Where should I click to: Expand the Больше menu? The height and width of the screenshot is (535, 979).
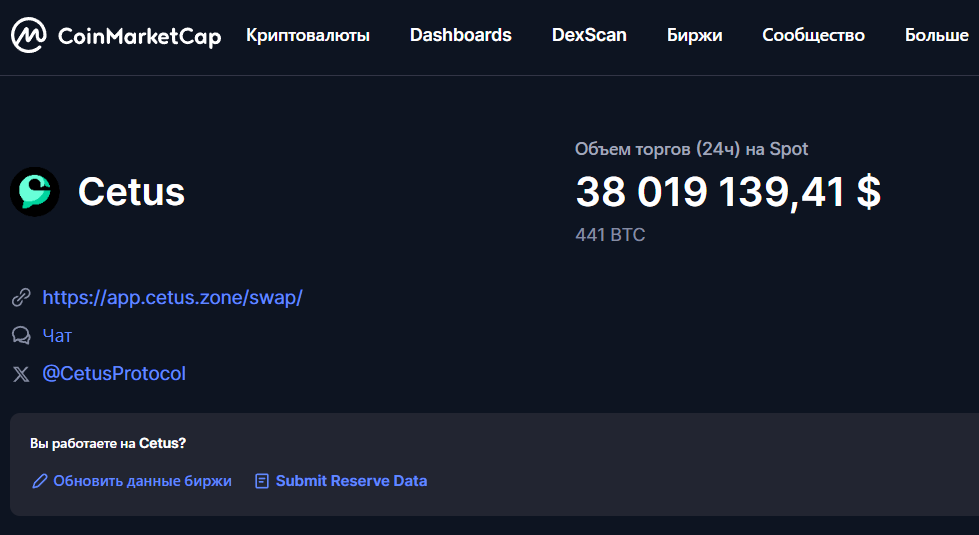pos(936,36)
